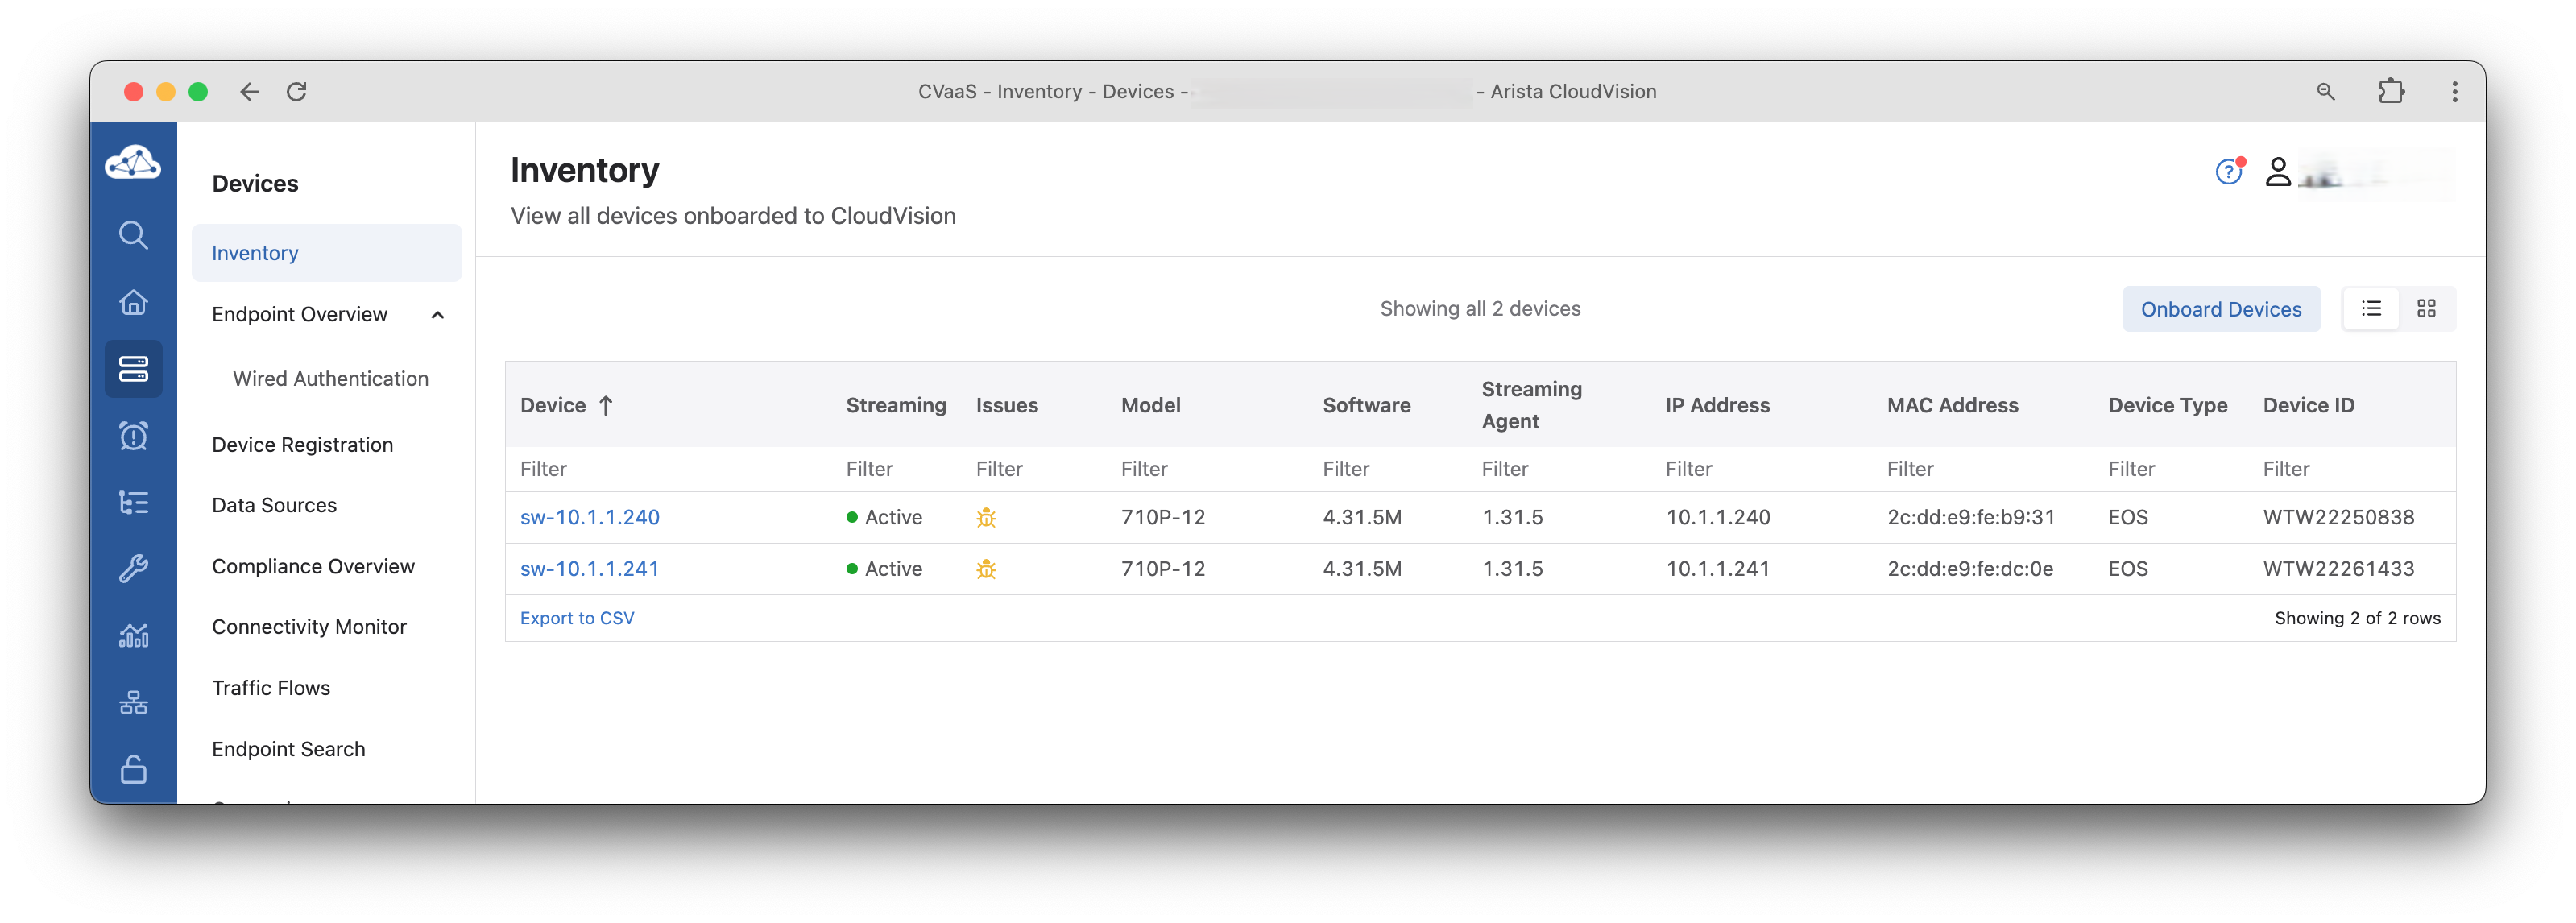Open the user account menu icon
This screenshot has height=923, width=2576.
[2278, 173]
